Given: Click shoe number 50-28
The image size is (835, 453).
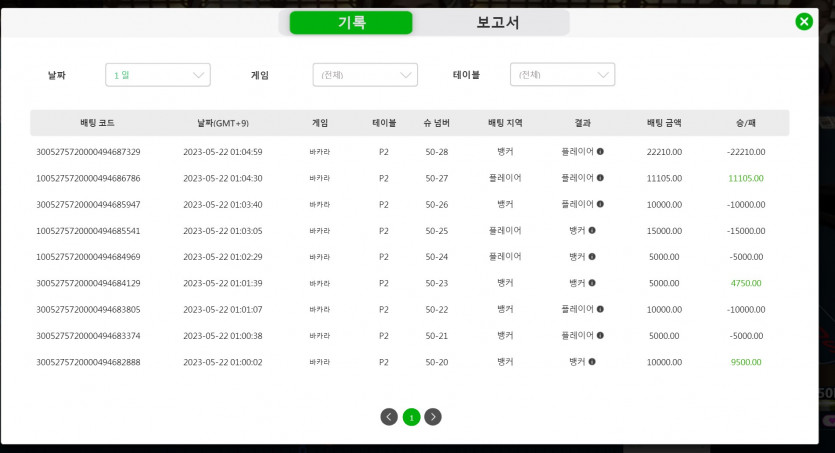Looking at the screenshot, I should click(437, 152).
